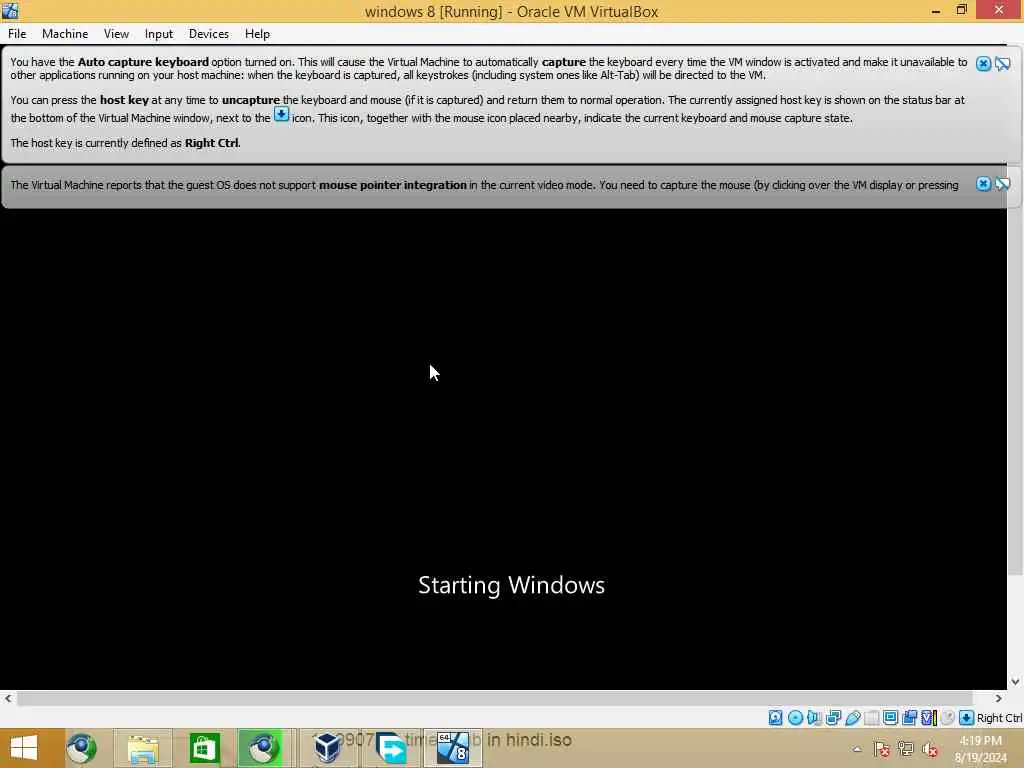1024x768 pixels.
Task: Open the Machine menu
Action: 65,34
